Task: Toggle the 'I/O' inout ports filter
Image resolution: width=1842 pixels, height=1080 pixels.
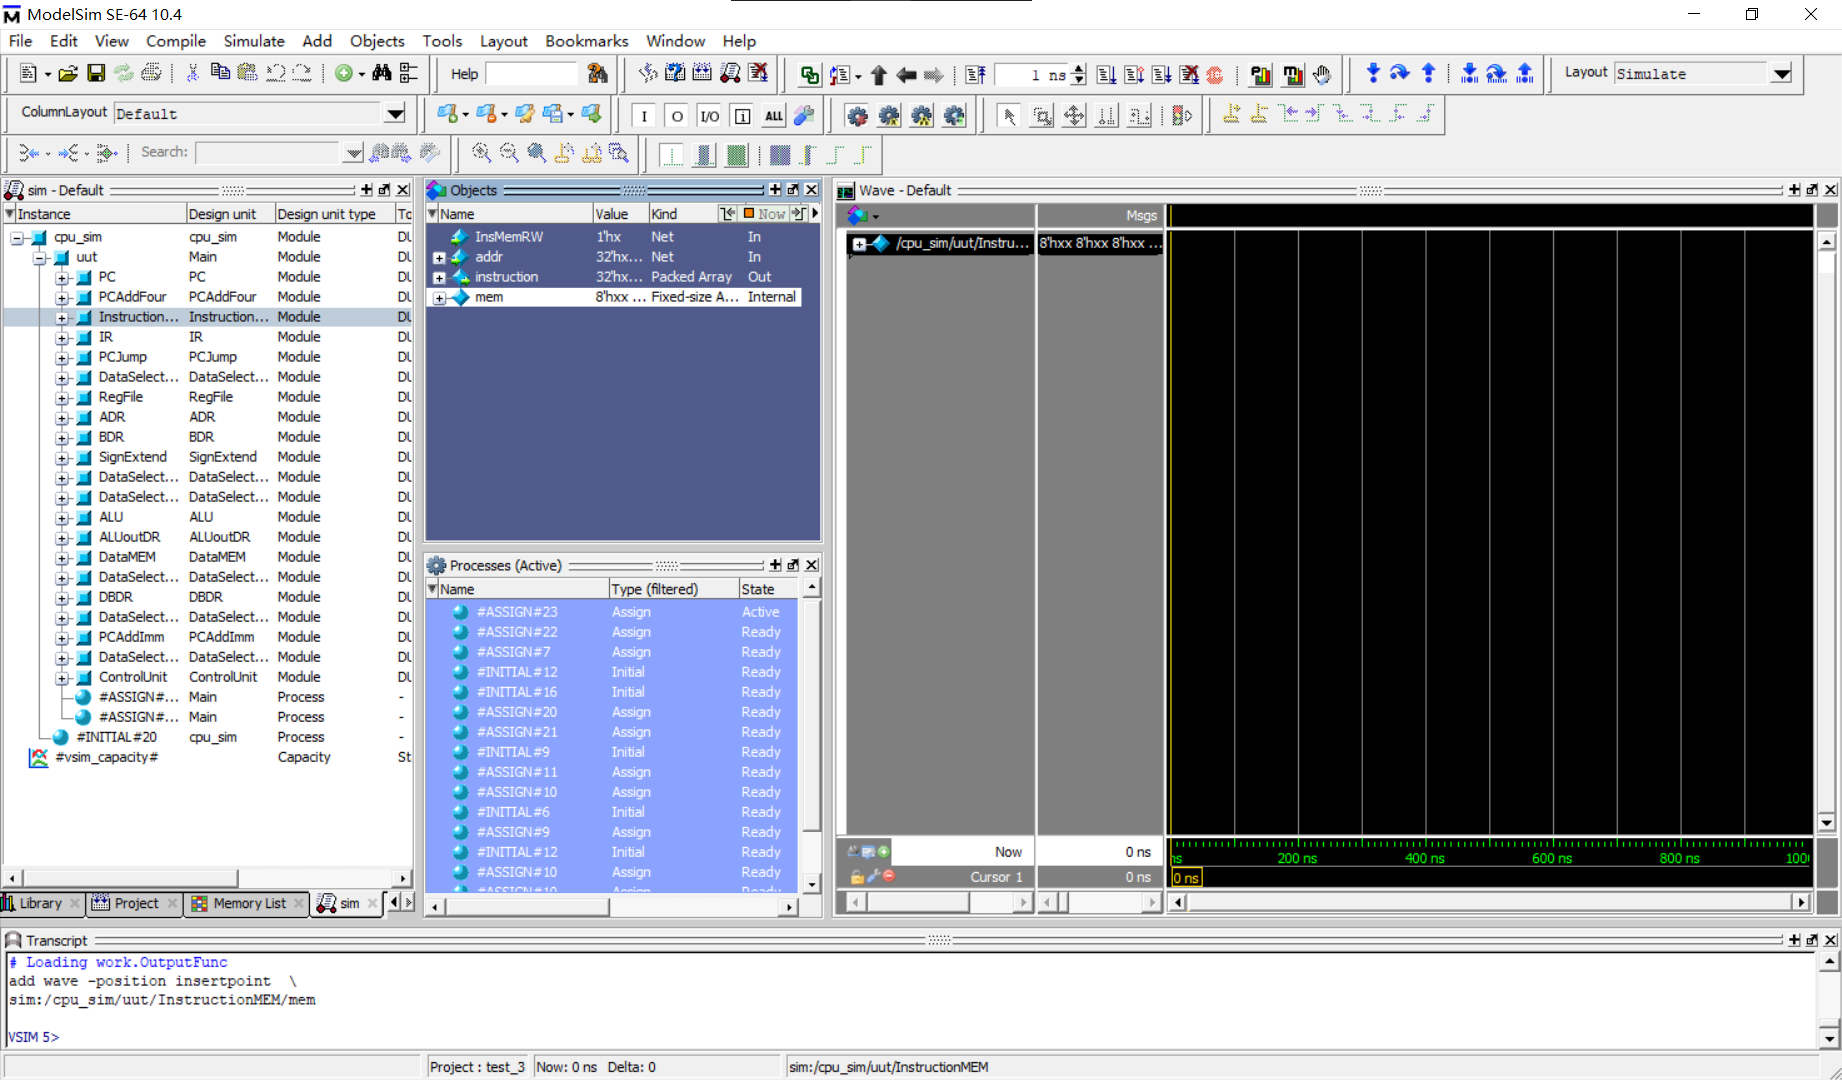Action: tap(710, 116)
